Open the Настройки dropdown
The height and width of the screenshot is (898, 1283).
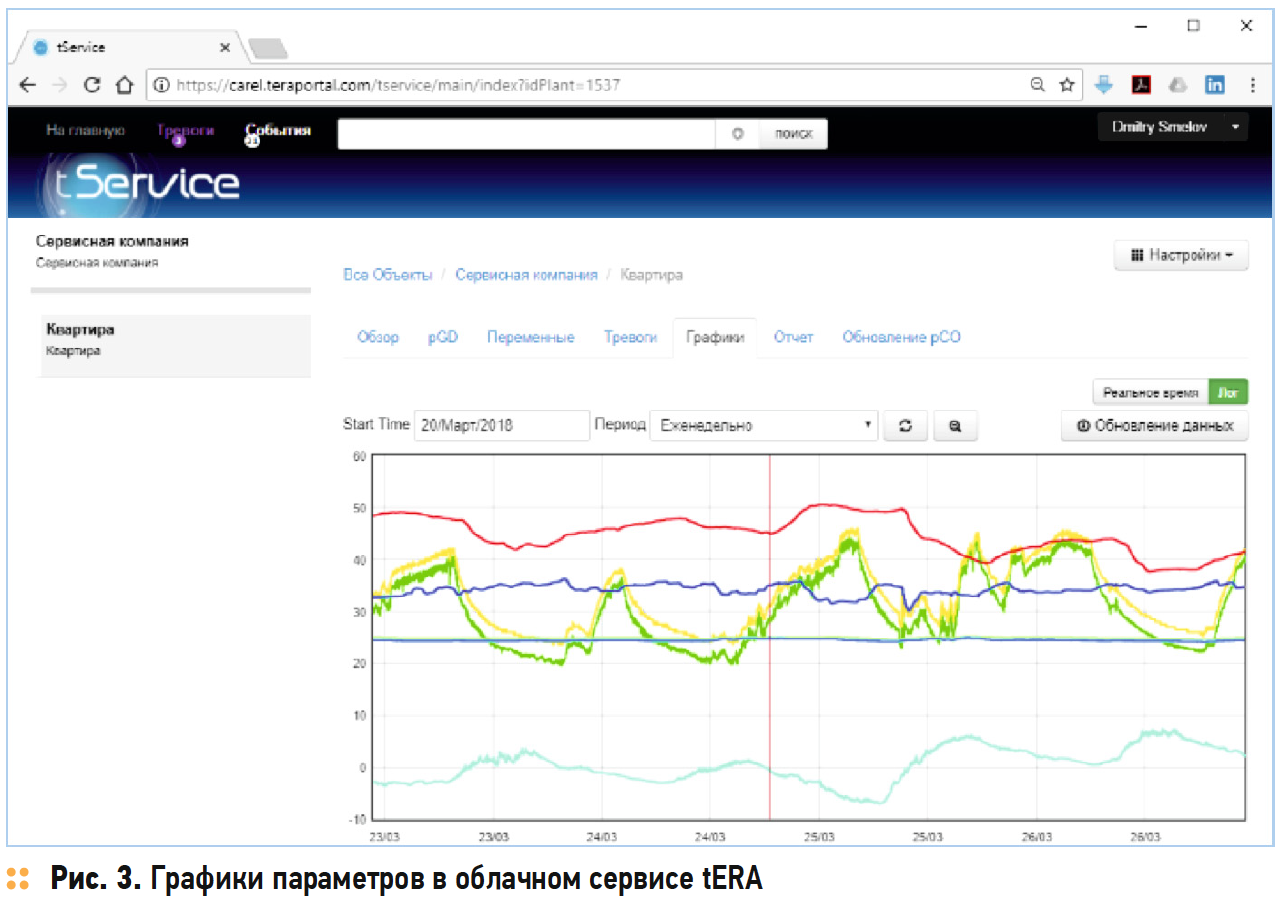click(x=1181, y=256)
